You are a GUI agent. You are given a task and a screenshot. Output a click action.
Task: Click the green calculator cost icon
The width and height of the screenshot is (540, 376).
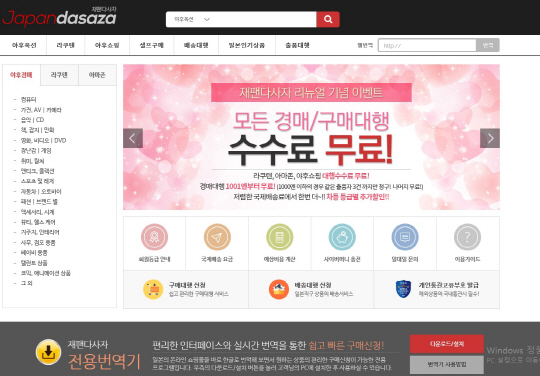point(280,237)
